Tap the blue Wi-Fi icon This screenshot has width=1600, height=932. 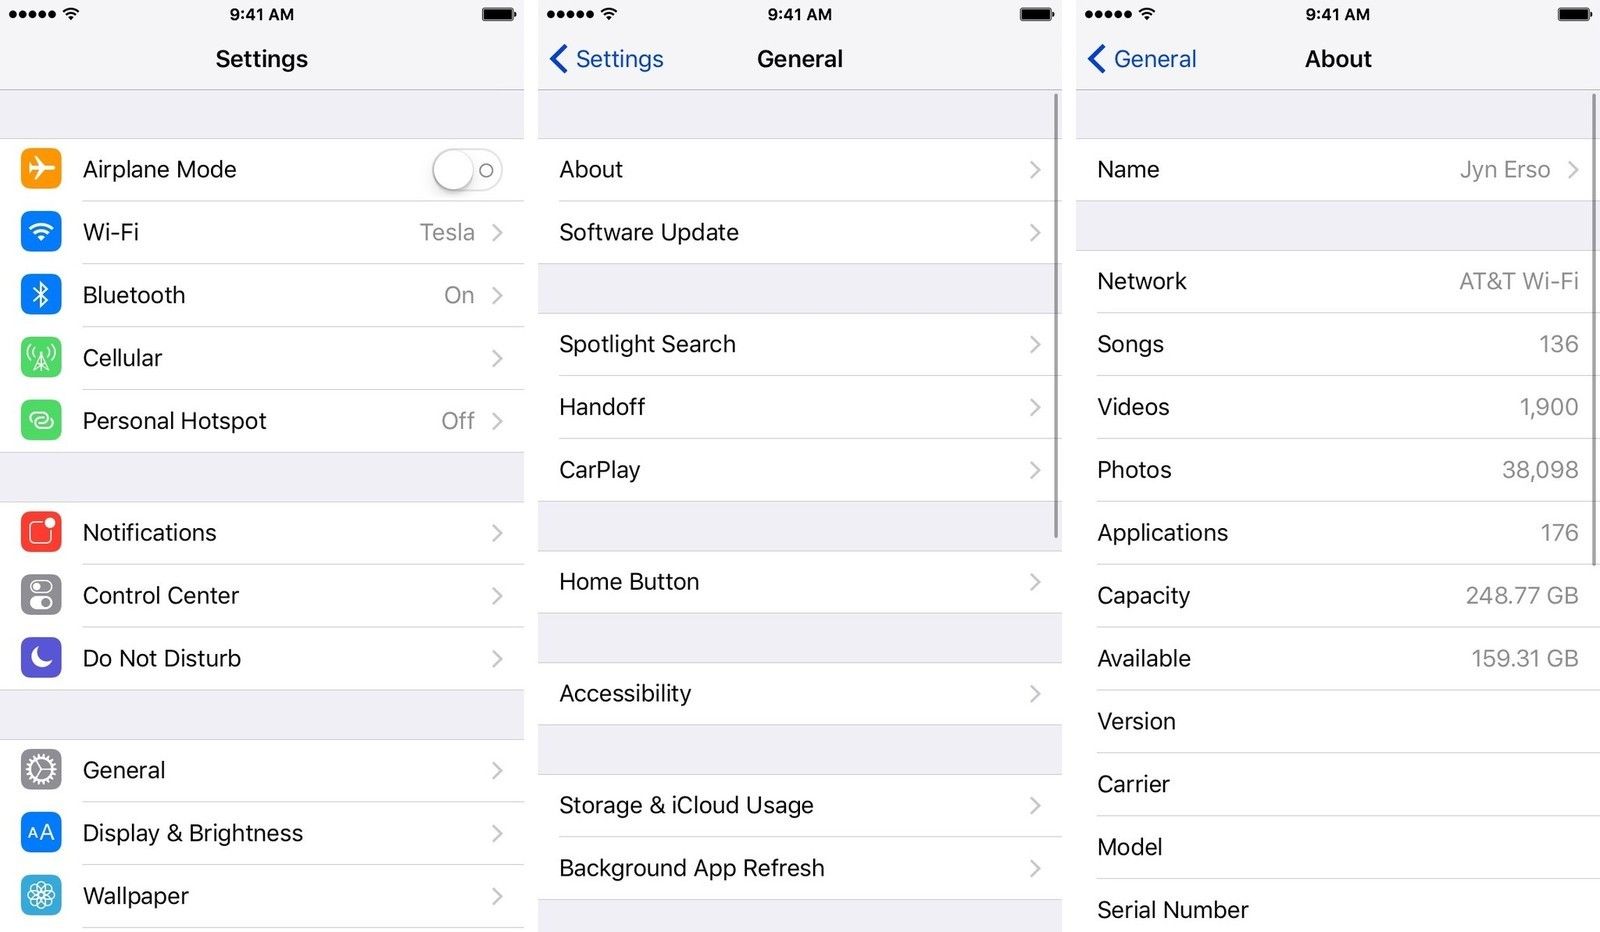coord(41,232)
